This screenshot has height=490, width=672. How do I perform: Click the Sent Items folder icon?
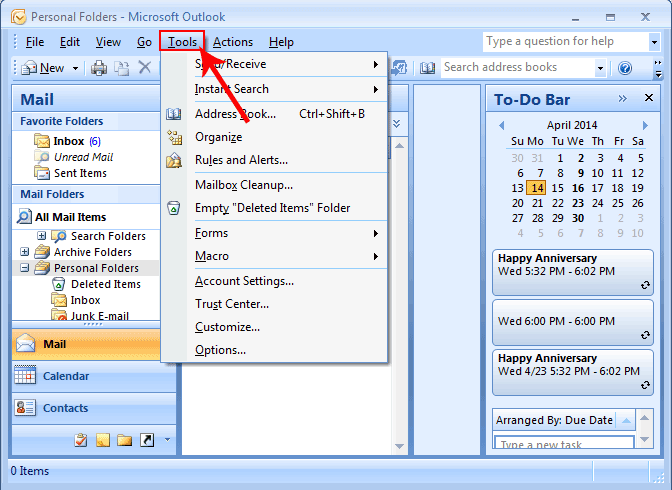42,173
